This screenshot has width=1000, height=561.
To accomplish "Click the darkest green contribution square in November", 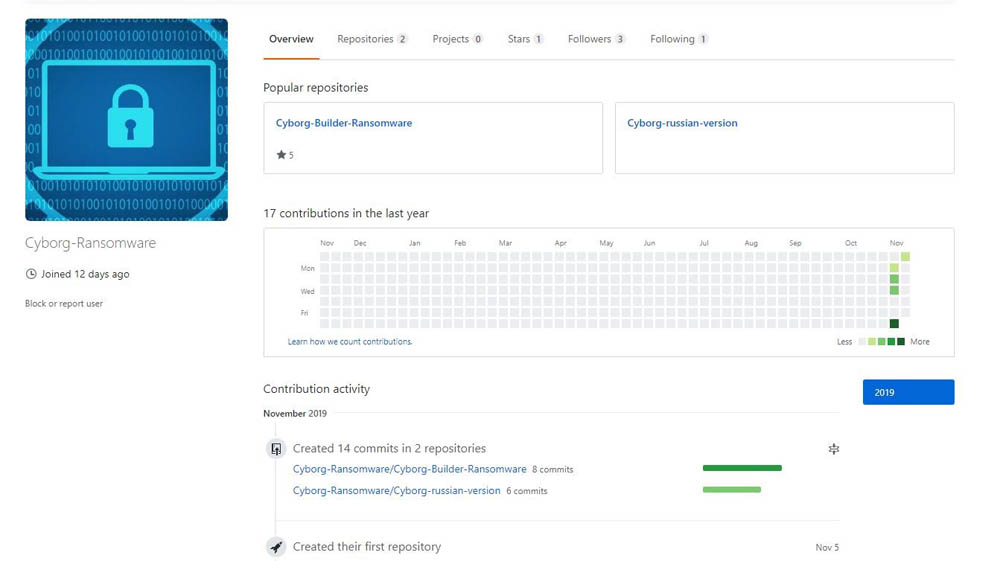I will tap(894, 324).
